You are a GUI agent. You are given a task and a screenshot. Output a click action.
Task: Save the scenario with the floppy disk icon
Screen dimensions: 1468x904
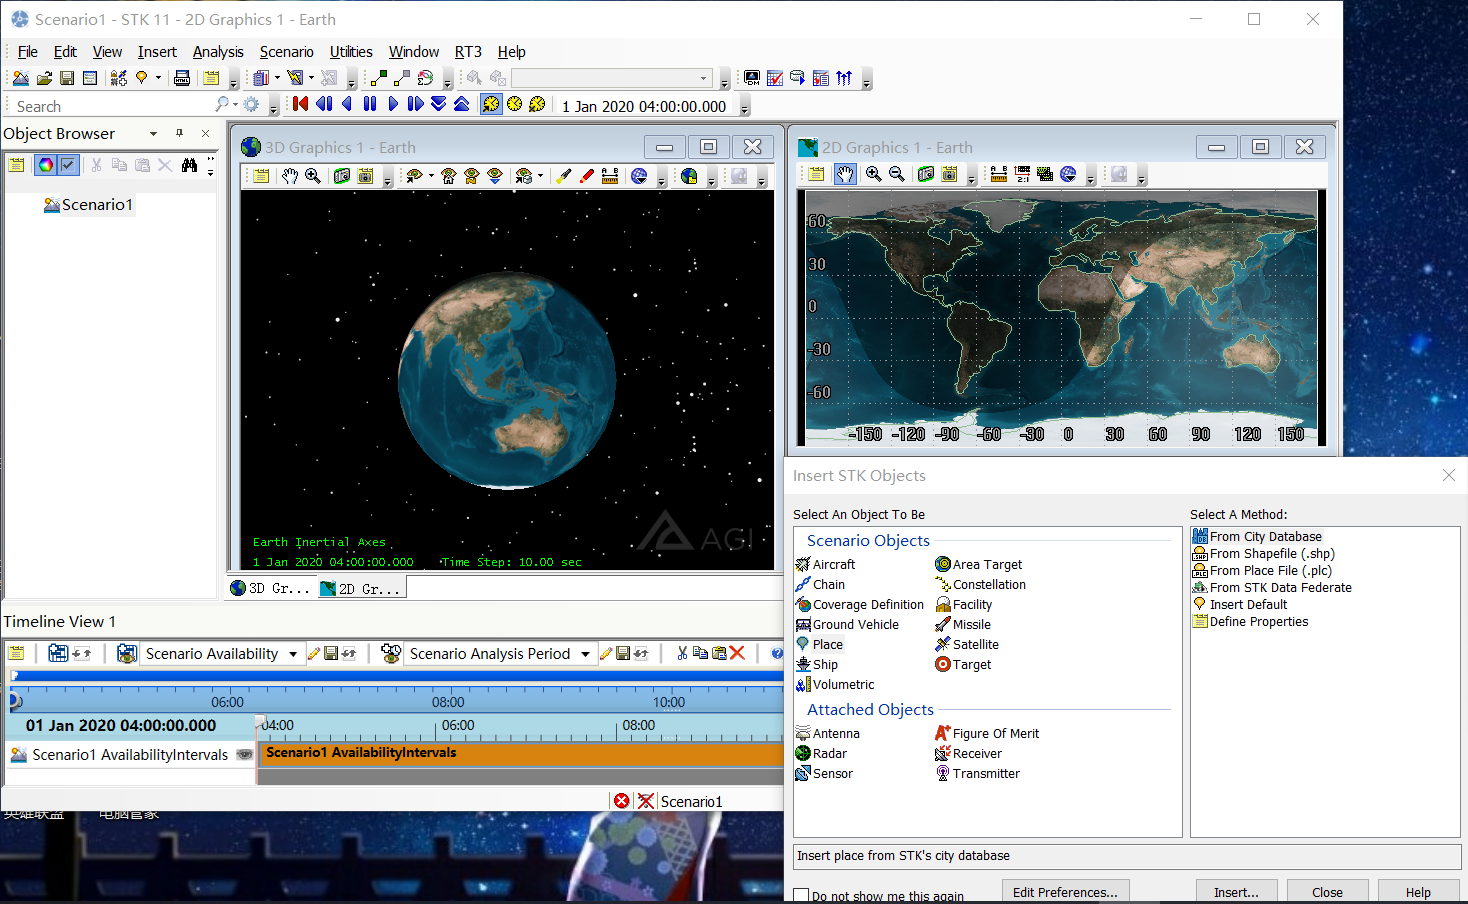(67, 78)
